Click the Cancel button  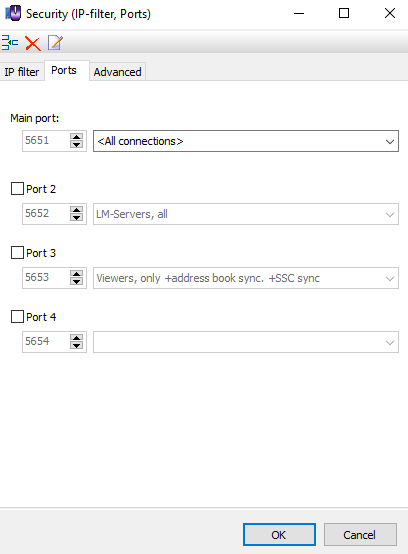360,535
